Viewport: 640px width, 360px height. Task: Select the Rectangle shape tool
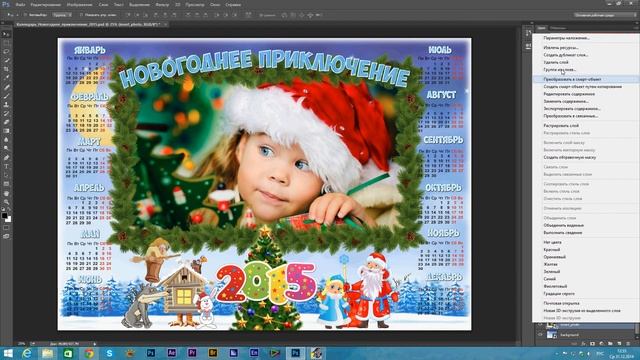coord(6,184)
